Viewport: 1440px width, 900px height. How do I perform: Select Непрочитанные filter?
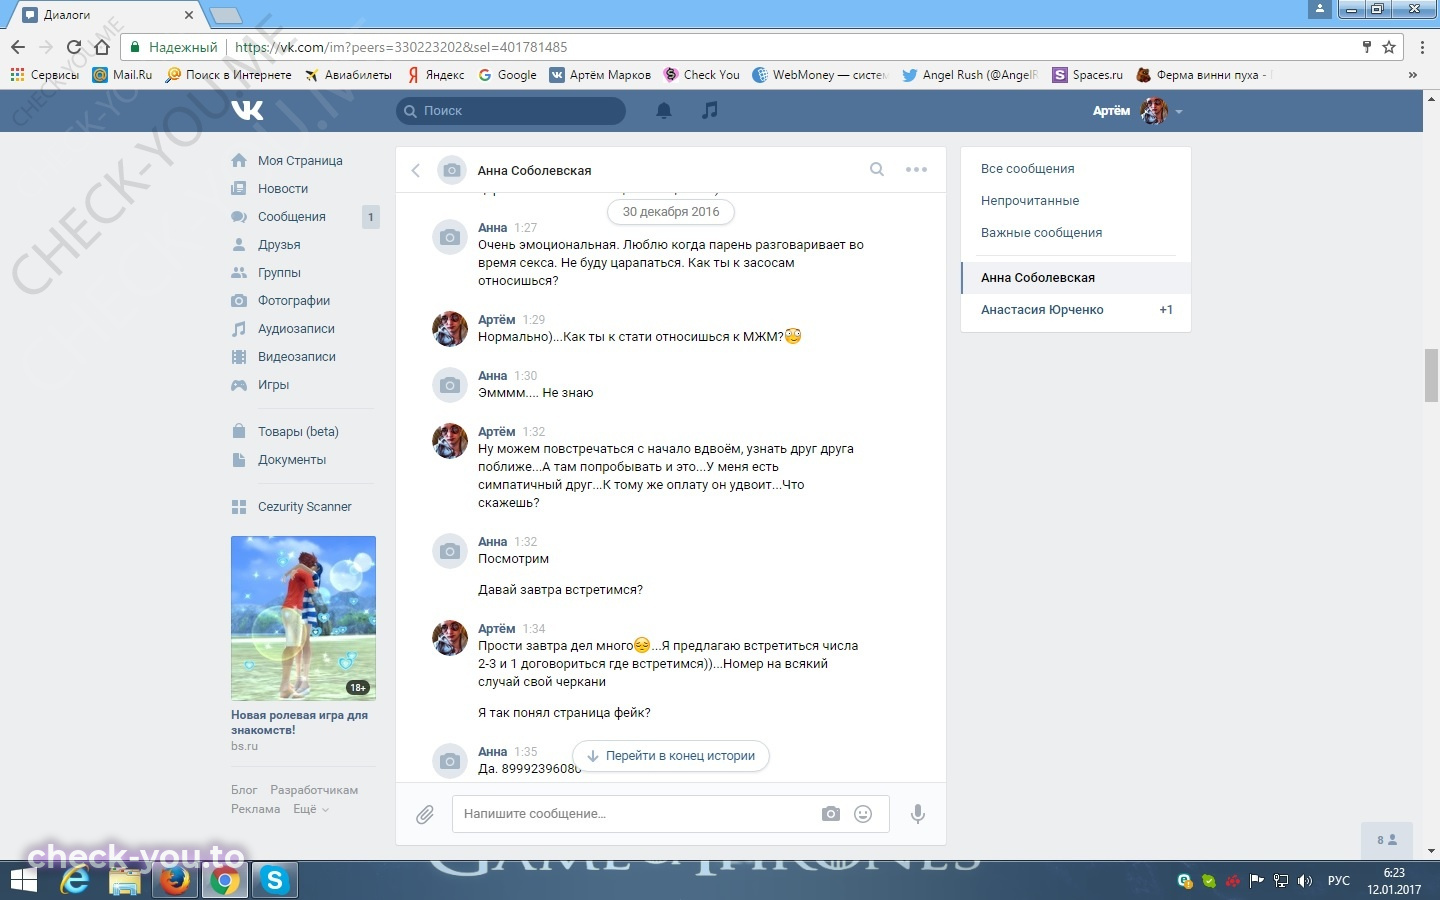1030,200
